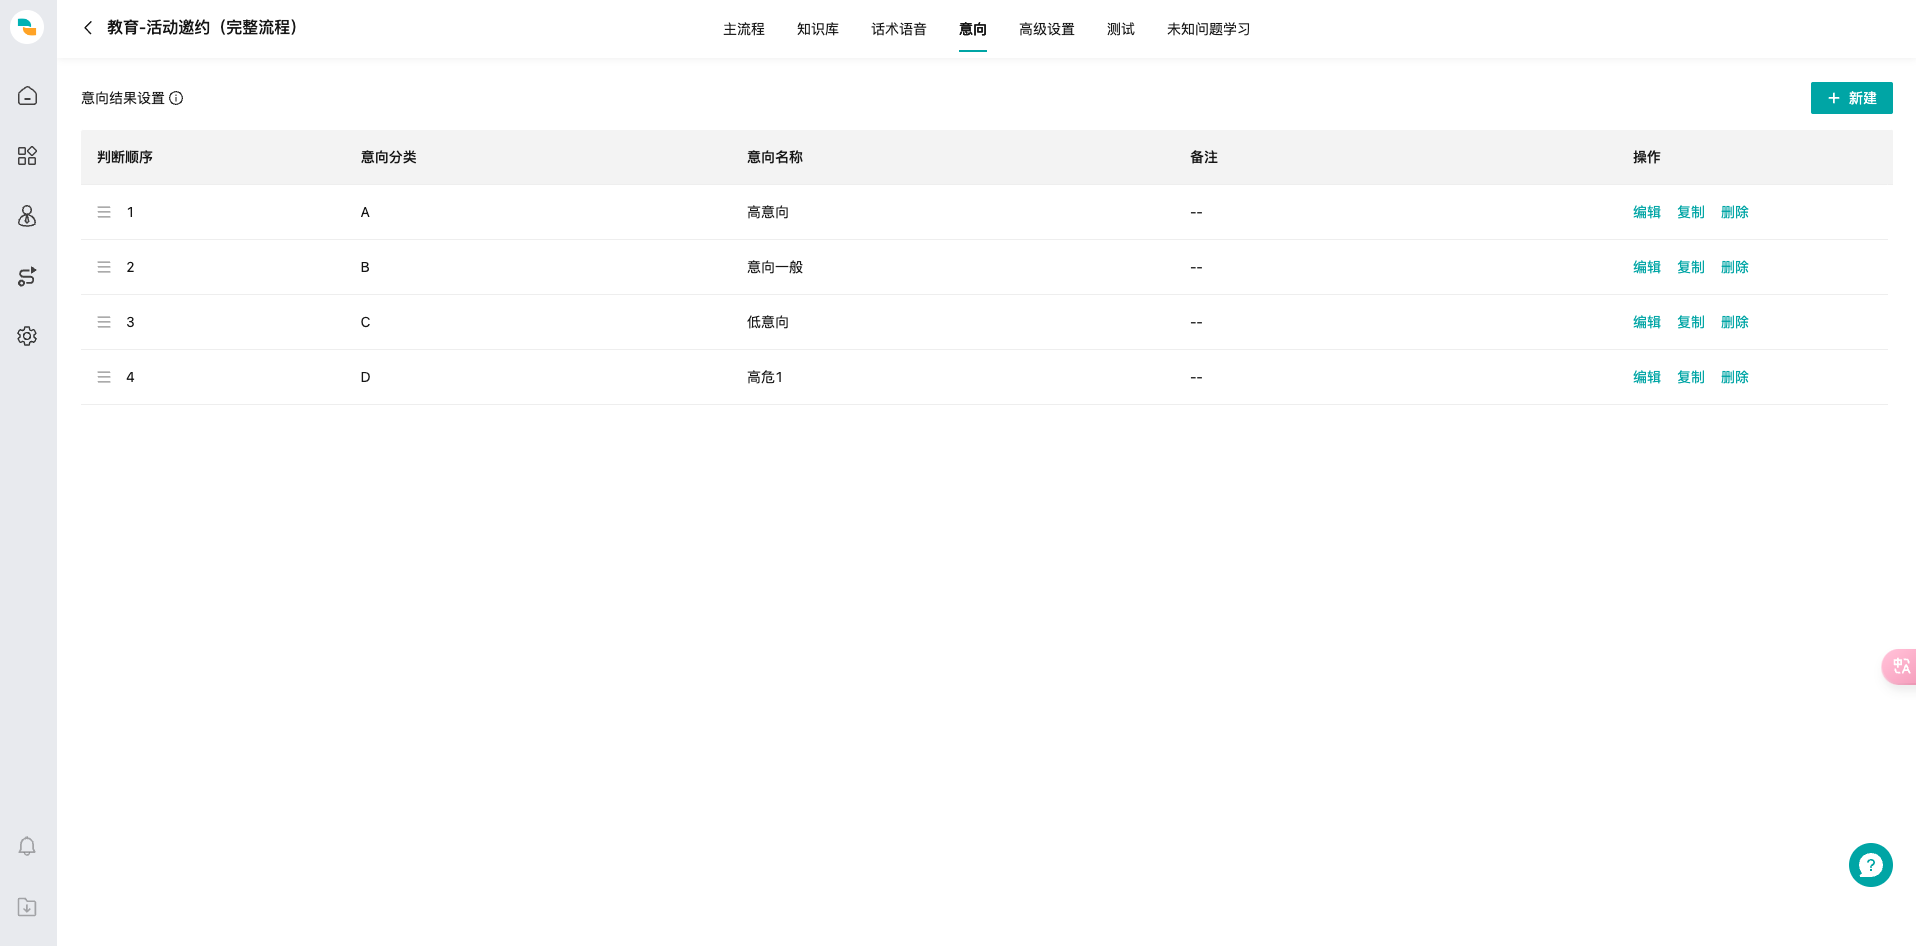The image size is (1916, 946).
Task: Click the 意向一般 name cell
Action: (775, 267)
